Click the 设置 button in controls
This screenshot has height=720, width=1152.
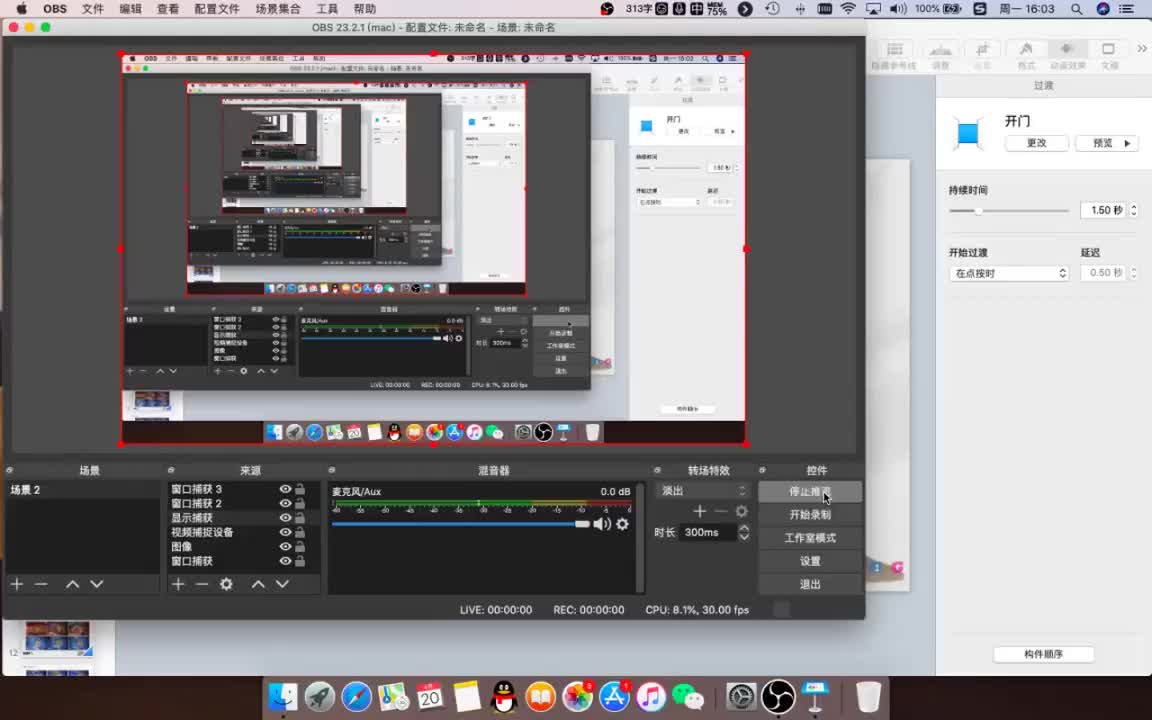[x=810, y=561]
